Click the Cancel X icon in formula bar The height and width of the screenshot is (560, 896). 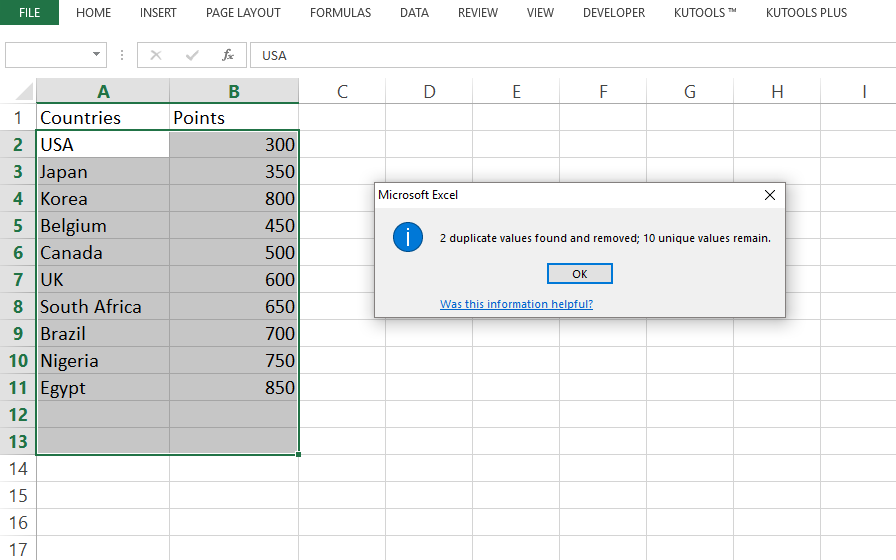155,55
